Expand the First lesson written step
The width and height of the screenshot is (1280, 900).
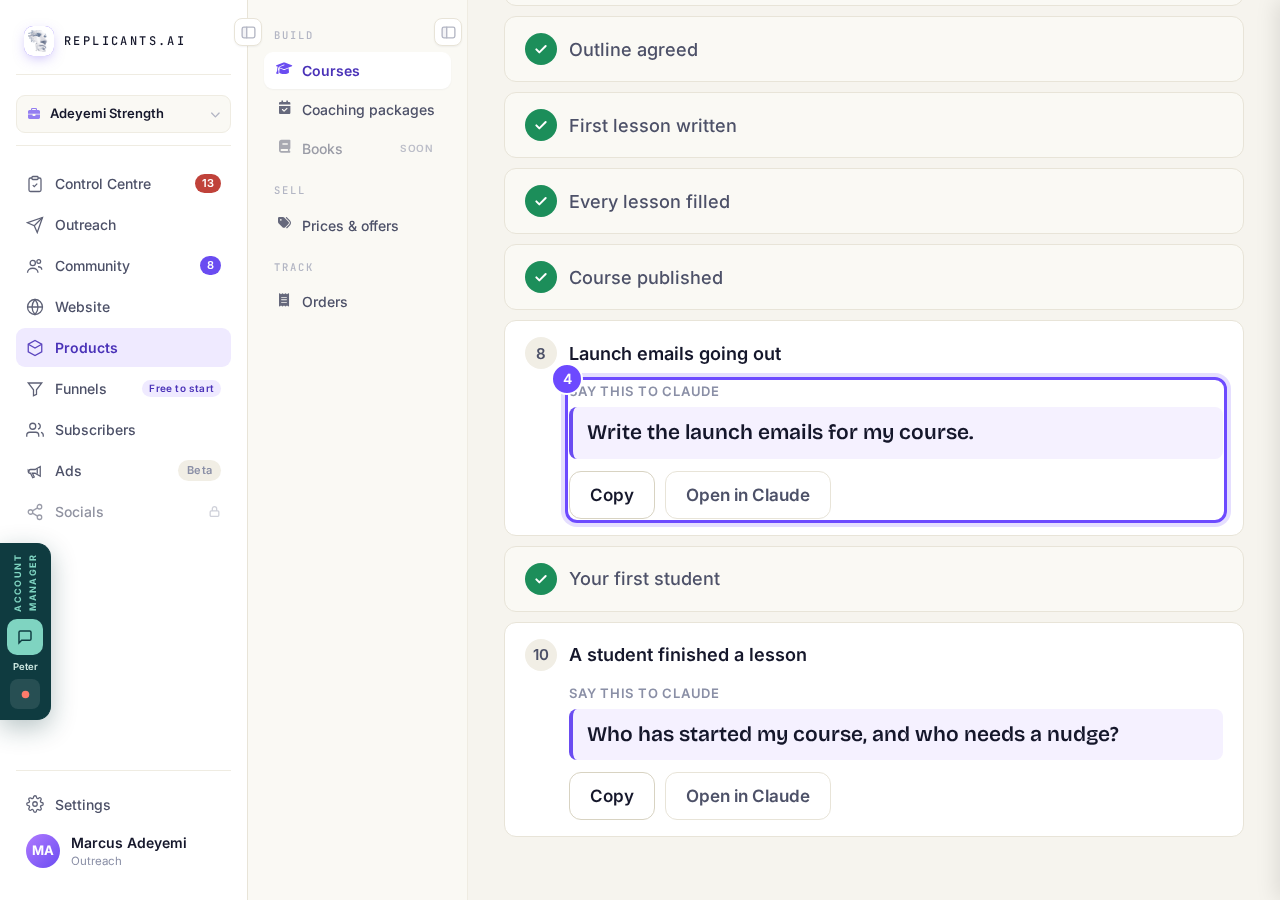[874, 125]
